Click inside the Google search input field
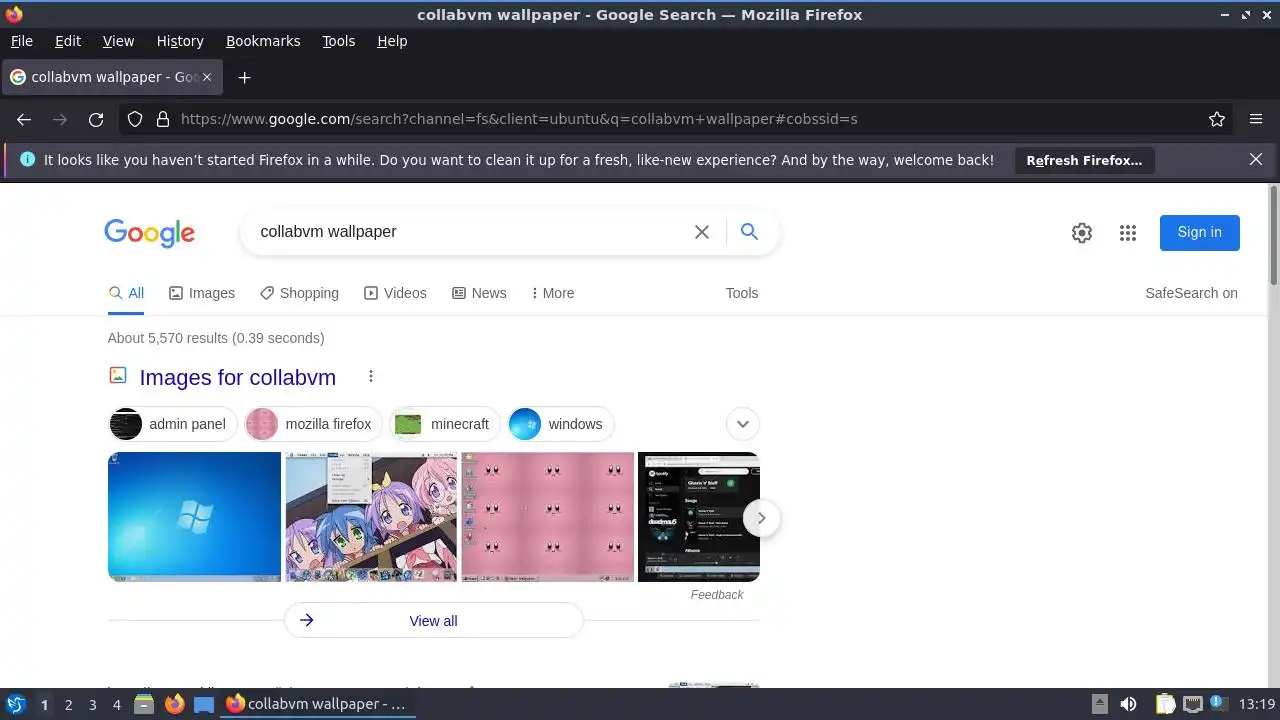The image size is (1280, 720). pyautogui.click(x=470, y=232)
